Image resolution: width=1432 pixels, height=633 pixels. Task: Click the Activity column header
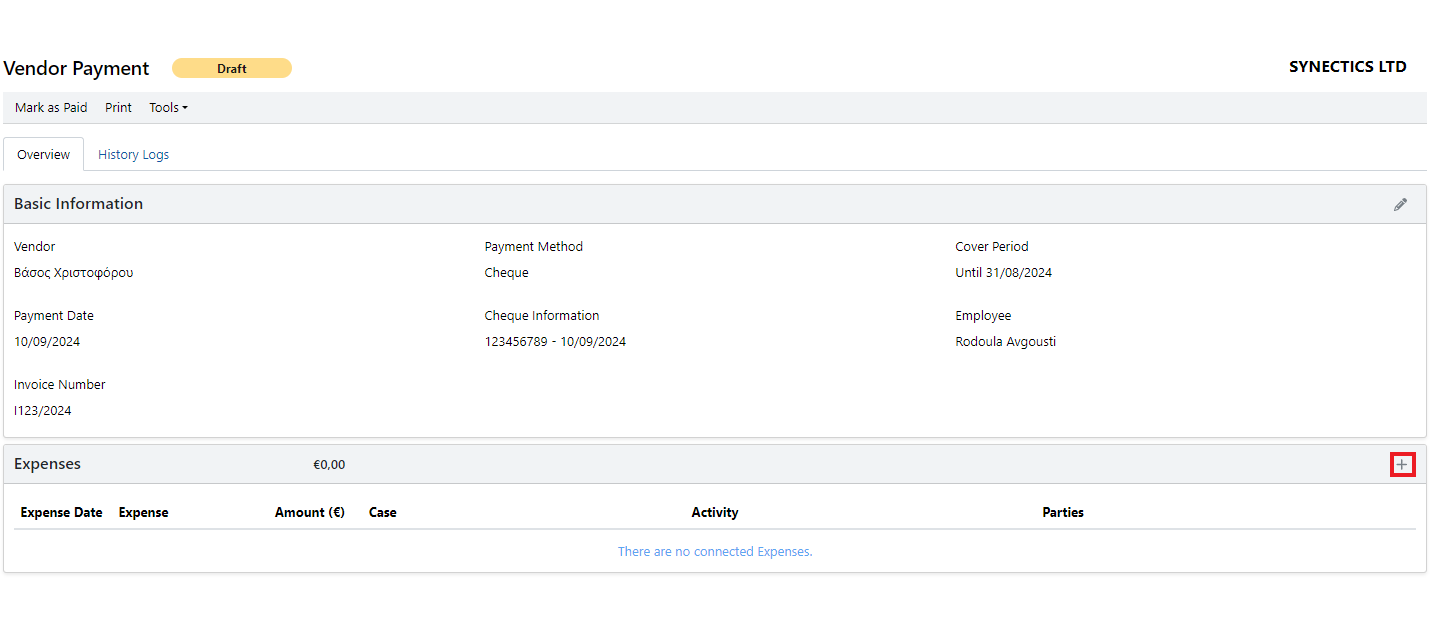click(714, 512)
